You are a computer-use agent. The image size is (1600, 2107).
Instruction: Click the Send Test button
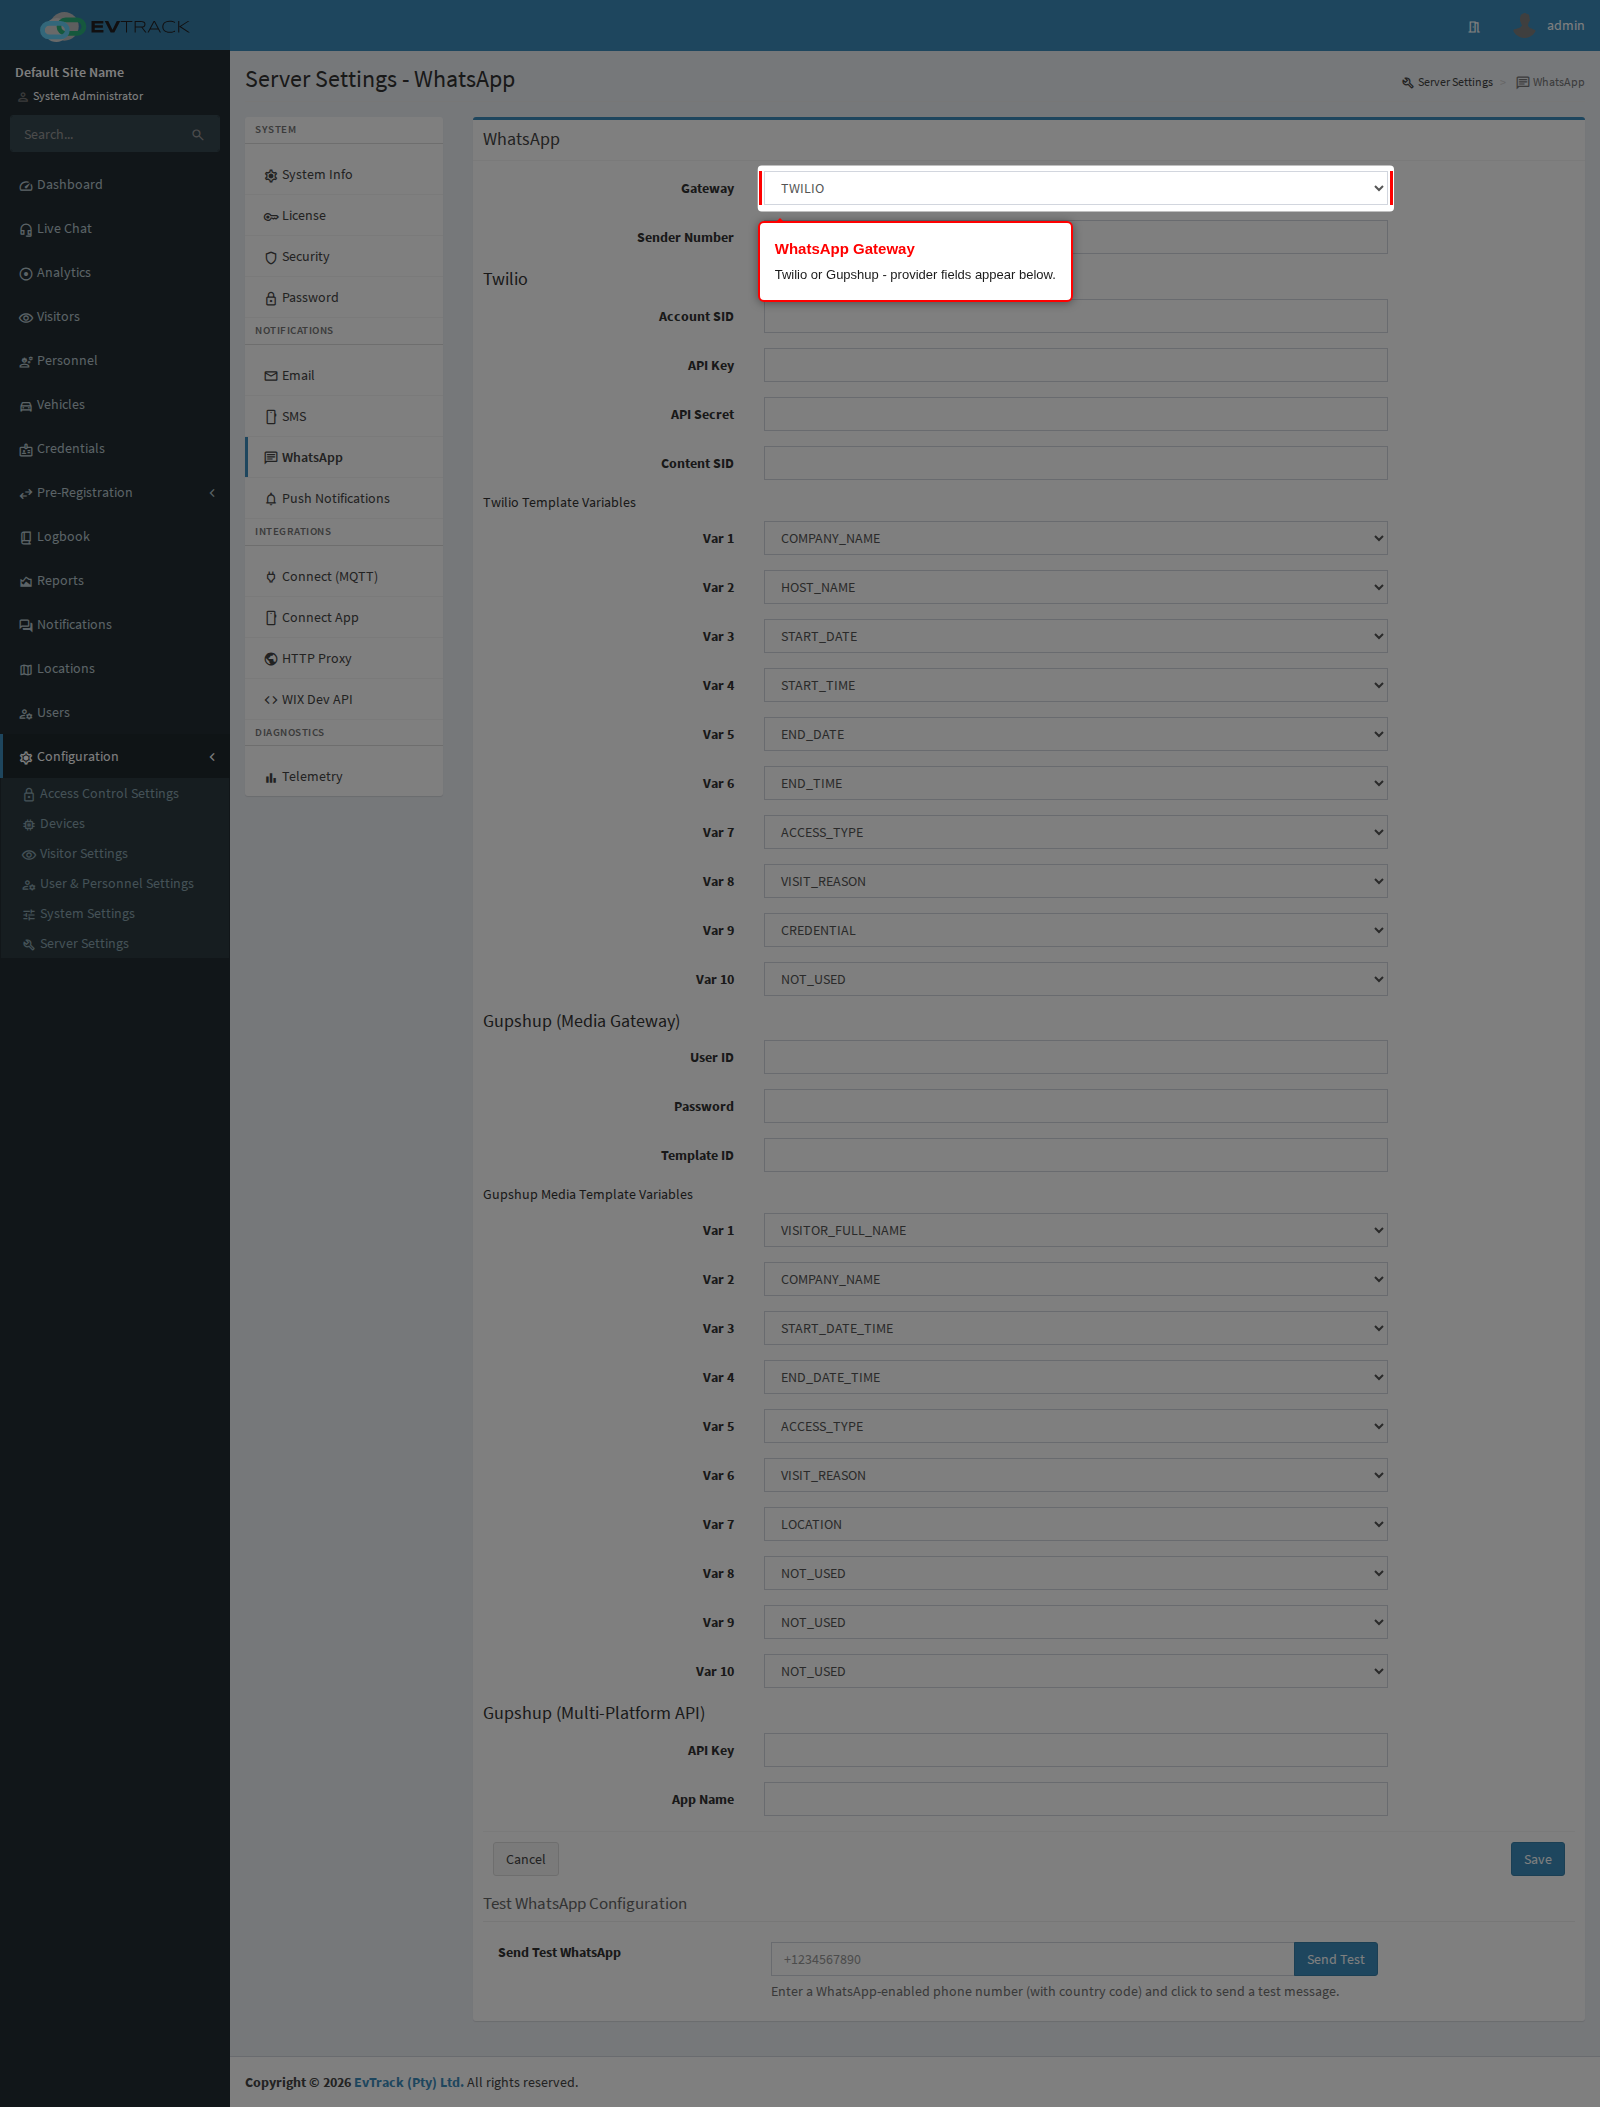(x=1336, y=1959)
